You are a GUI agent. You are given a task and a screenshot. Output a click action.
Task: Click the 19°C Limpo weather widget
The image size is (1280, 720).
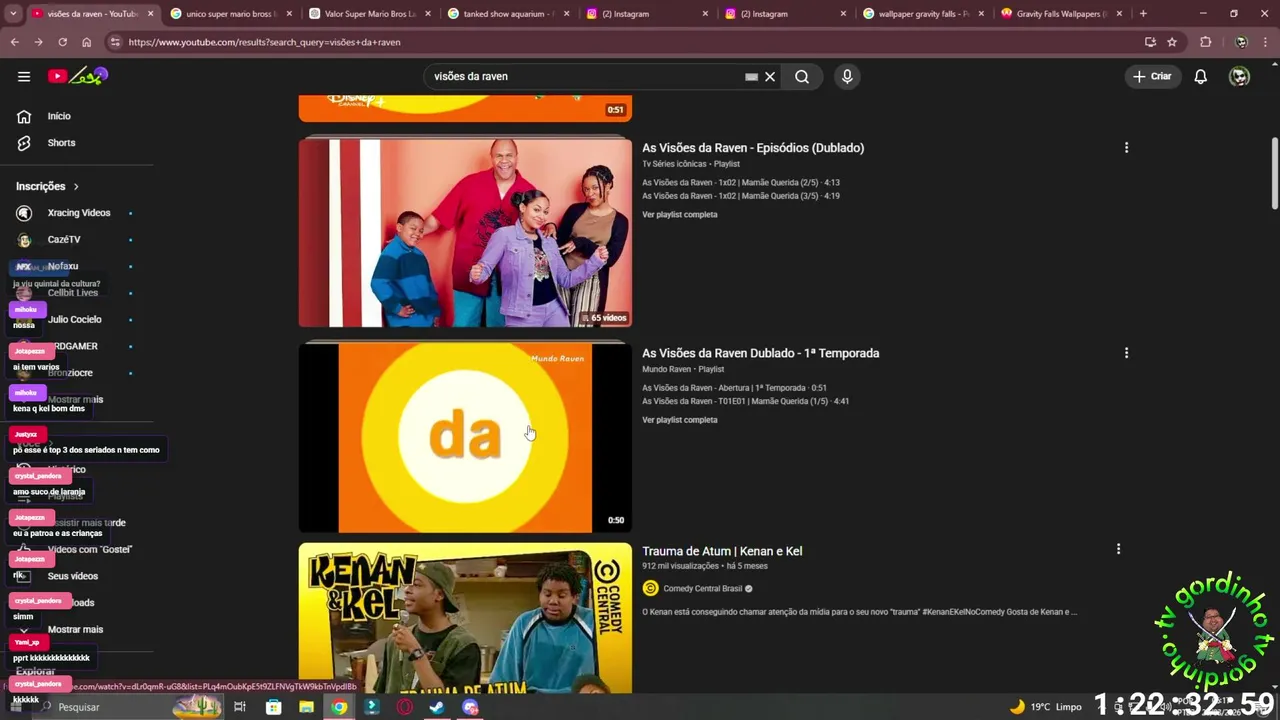(x=1046, y=707)
